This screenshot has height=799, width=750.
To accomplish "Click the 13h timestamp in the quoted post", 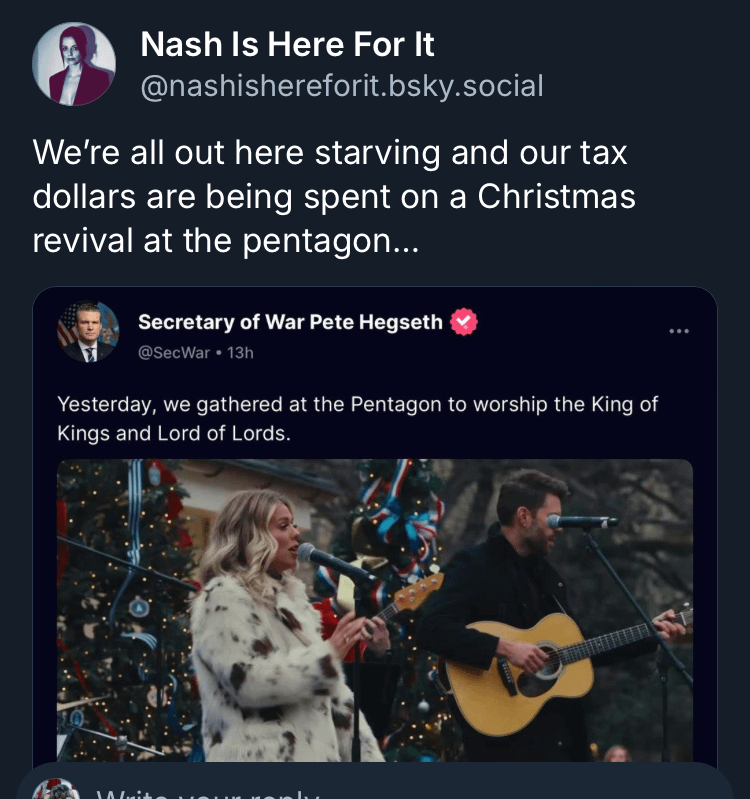I will pos(241,352).
